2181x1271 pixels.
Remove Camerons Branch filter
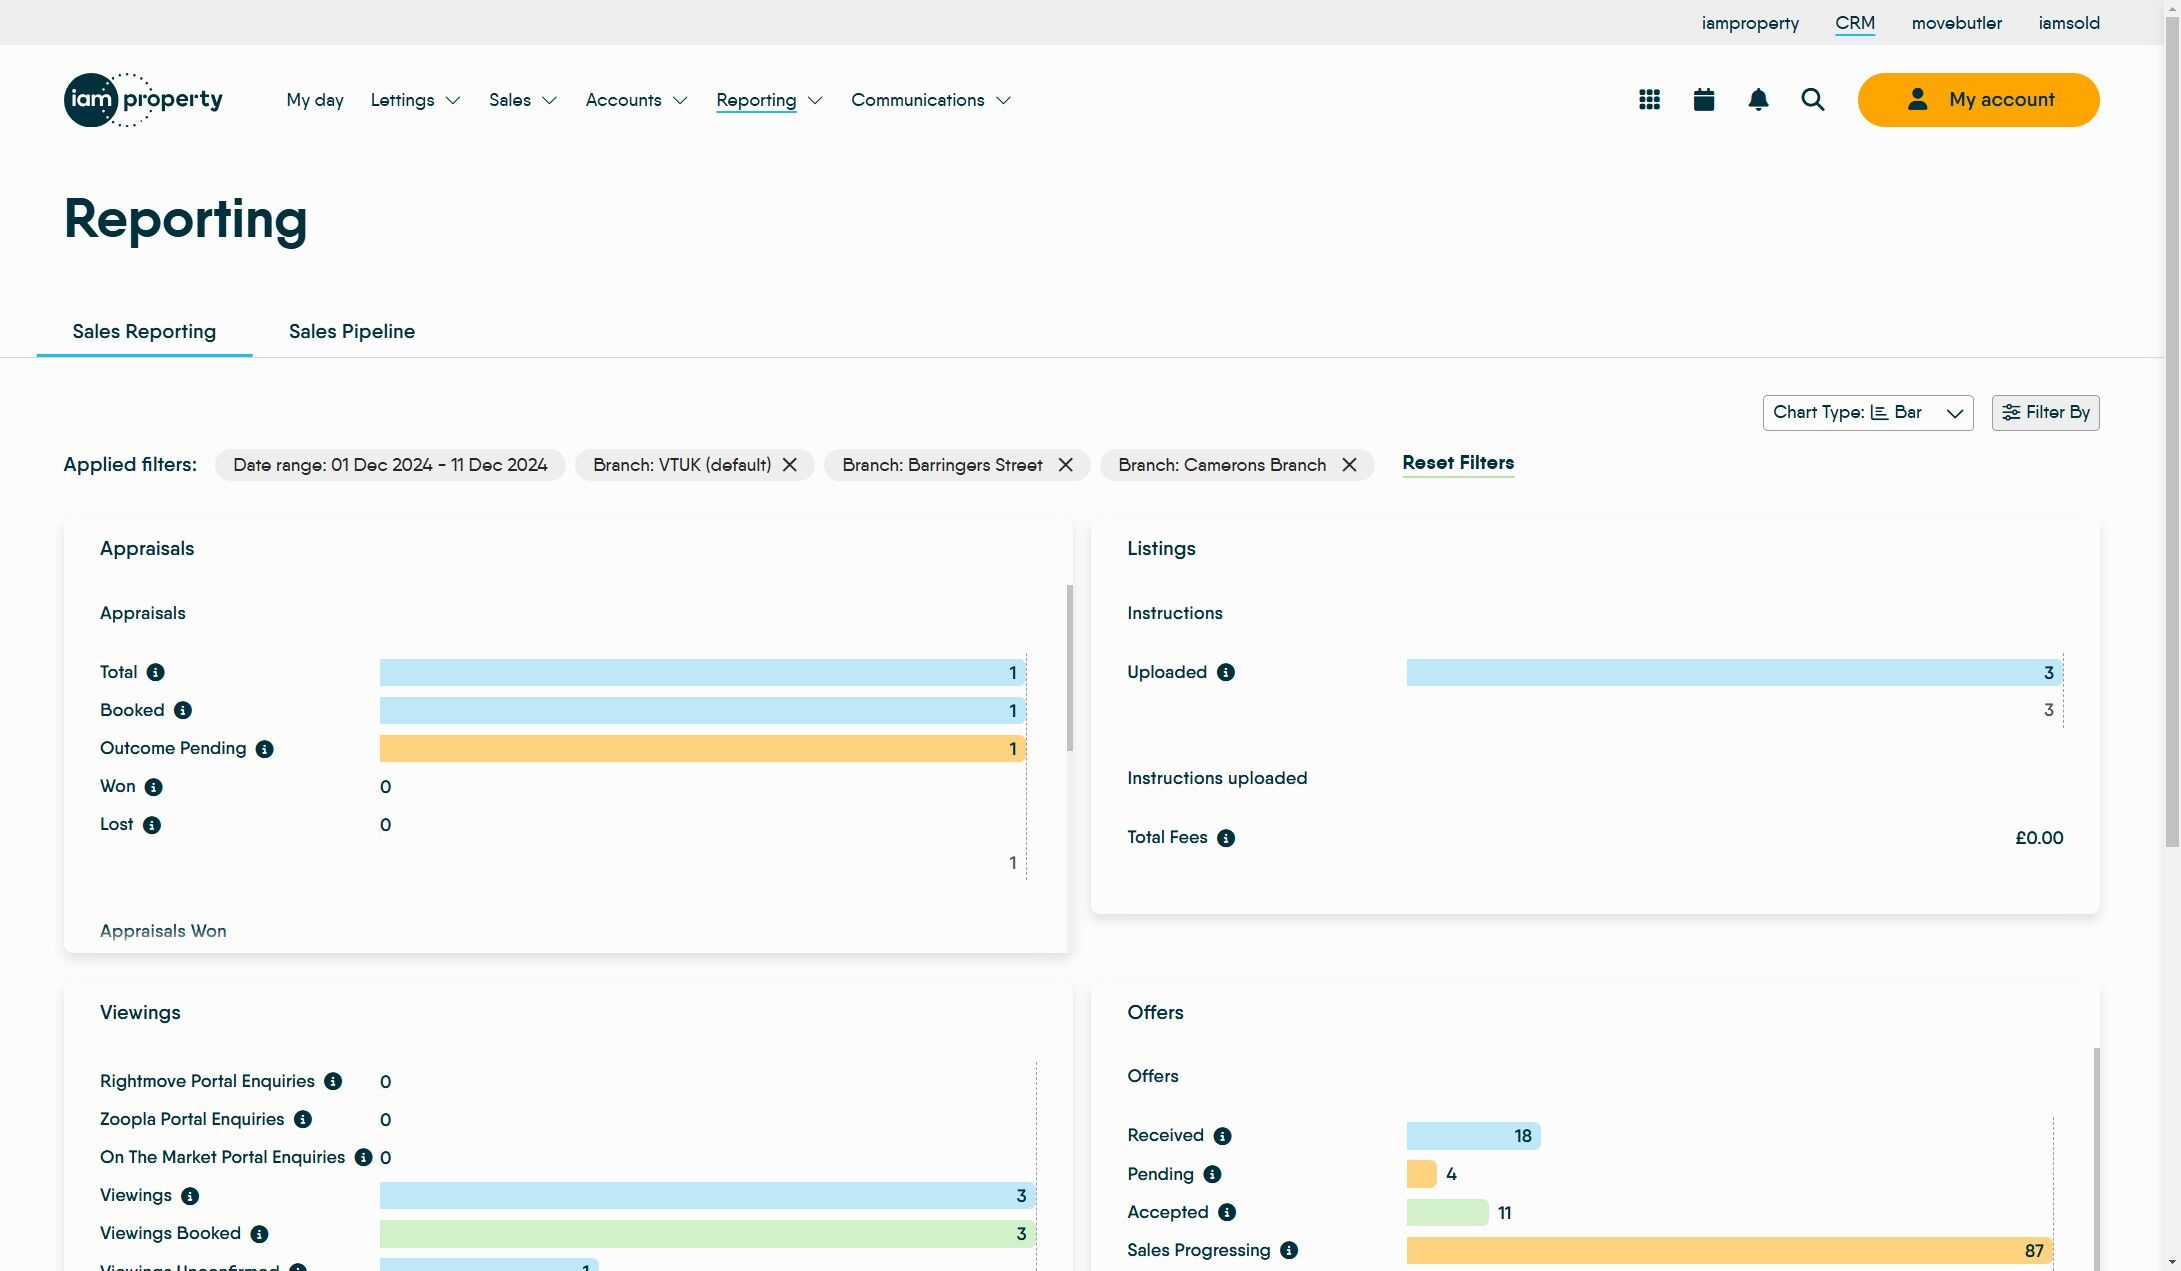1349,465
